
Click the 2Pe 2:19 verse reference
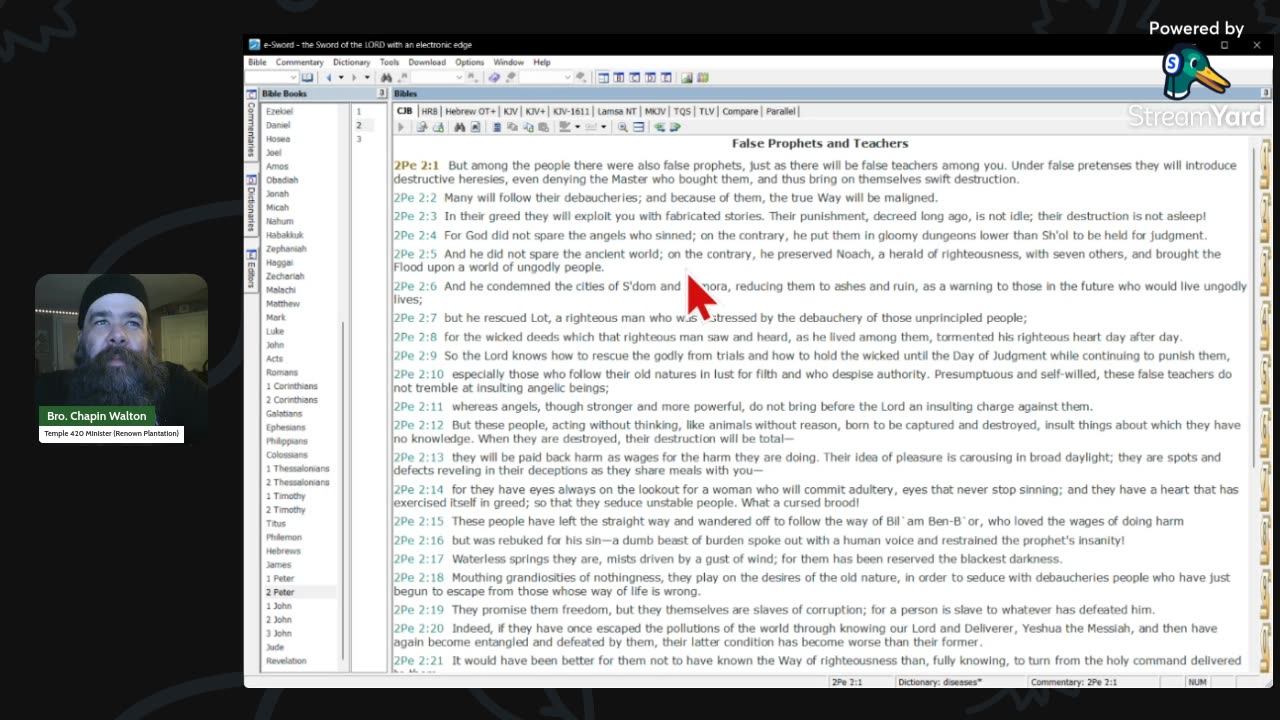[418, 610]
